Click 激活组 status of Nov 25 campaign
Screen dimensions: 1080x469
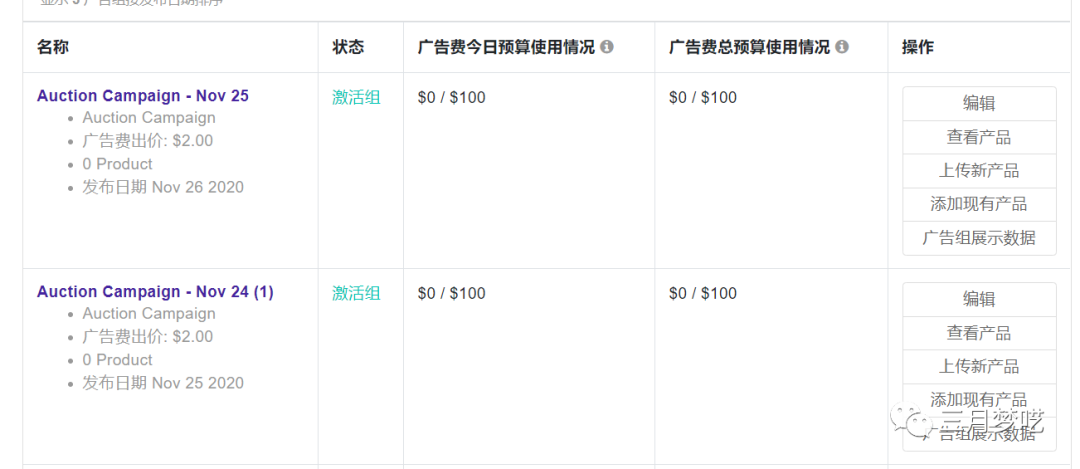356,98
